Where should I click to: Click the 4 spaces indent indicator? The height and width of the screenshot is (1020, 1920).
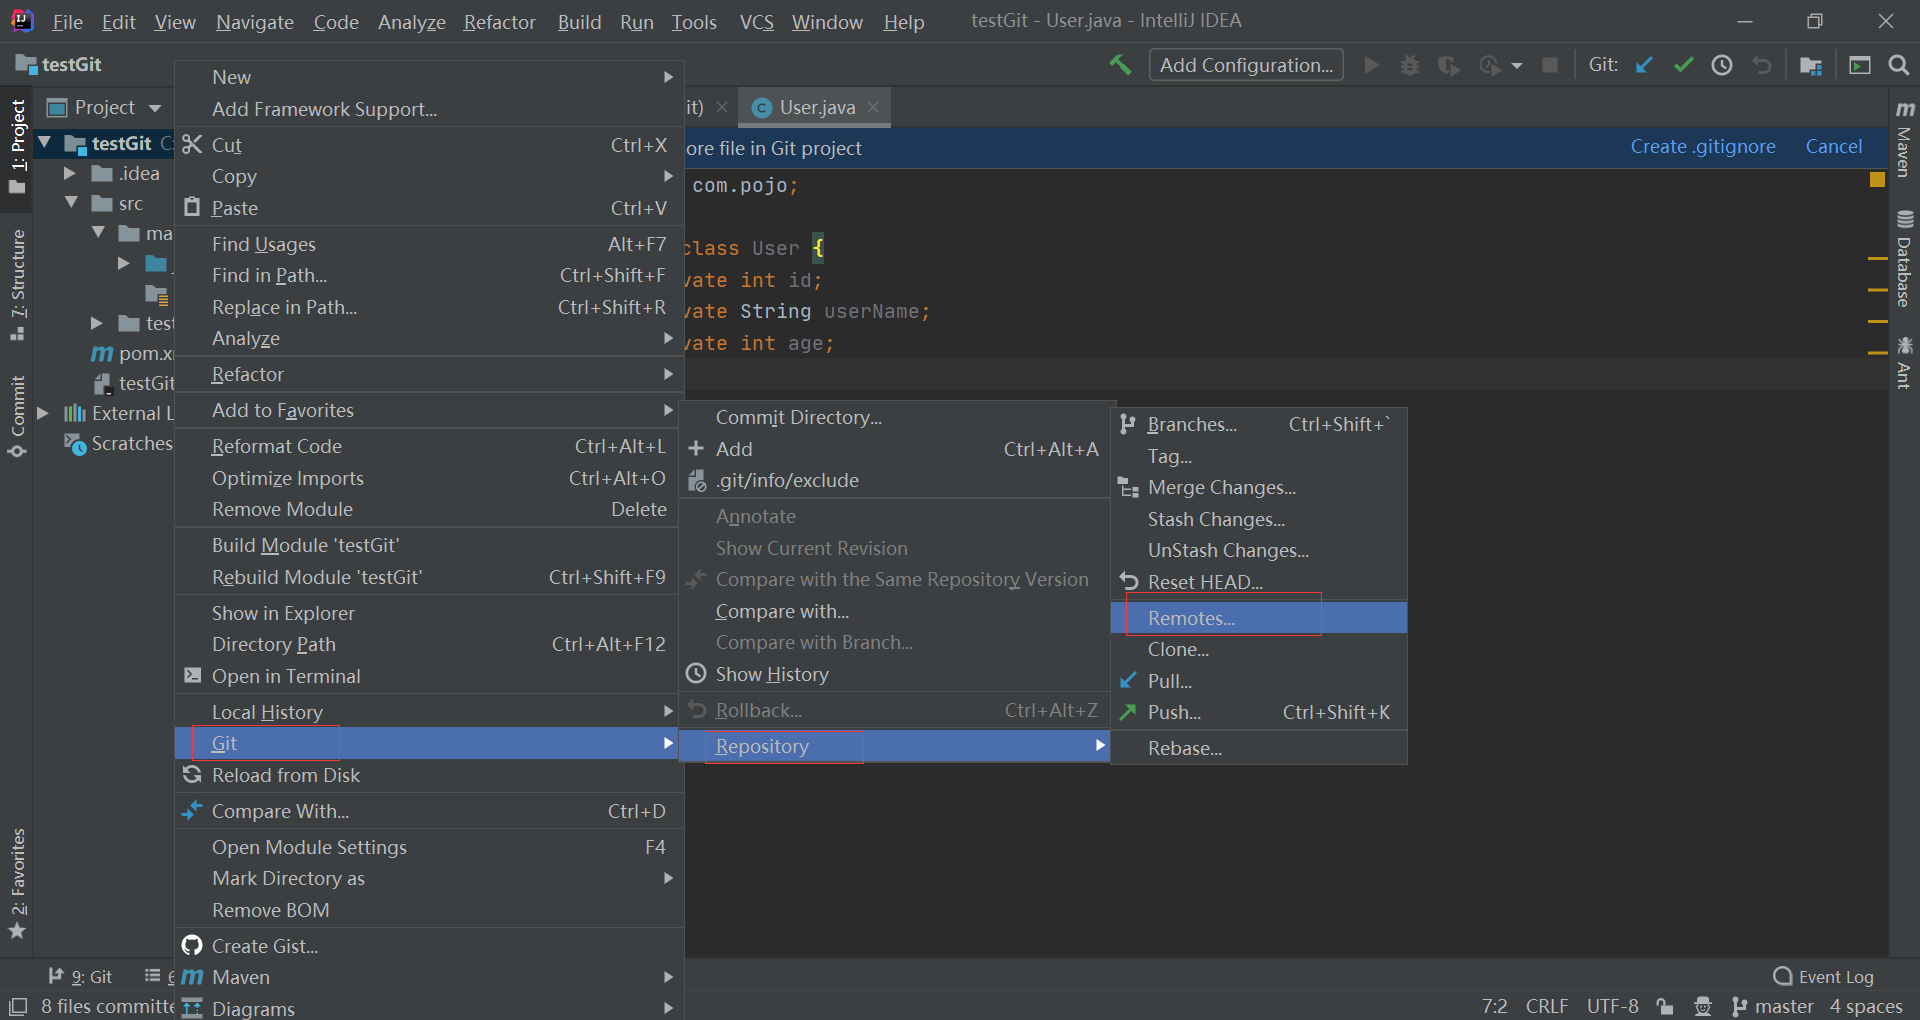point(1866,1006)
